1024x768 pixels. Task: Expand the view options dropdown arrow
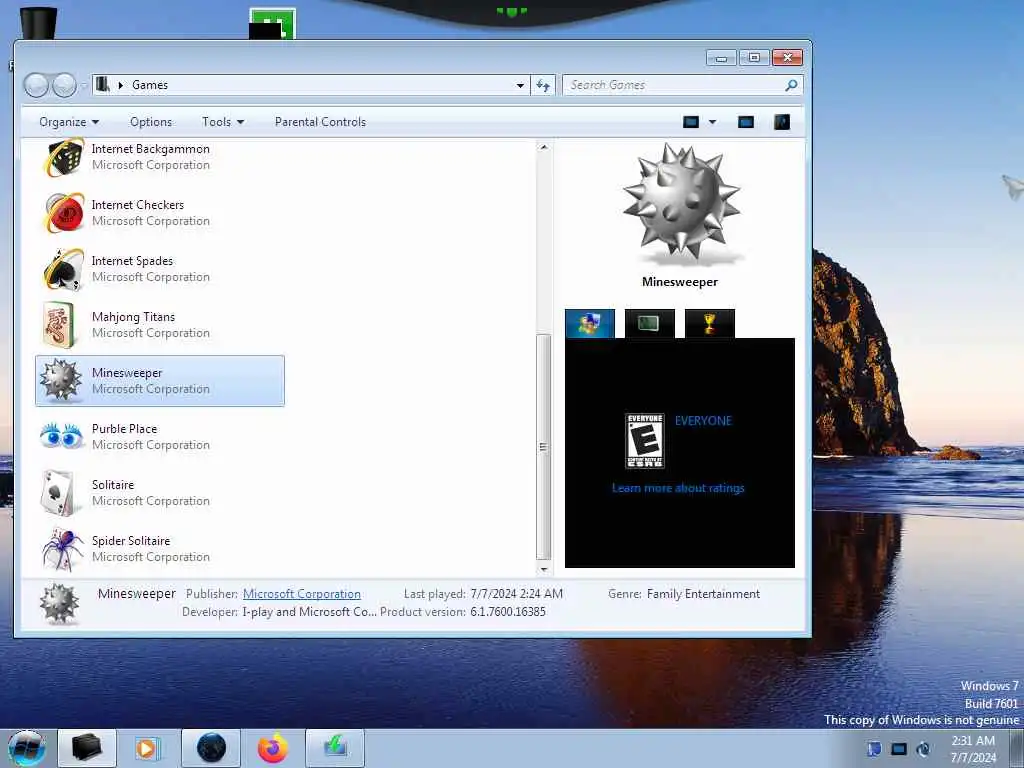point(712,122)
